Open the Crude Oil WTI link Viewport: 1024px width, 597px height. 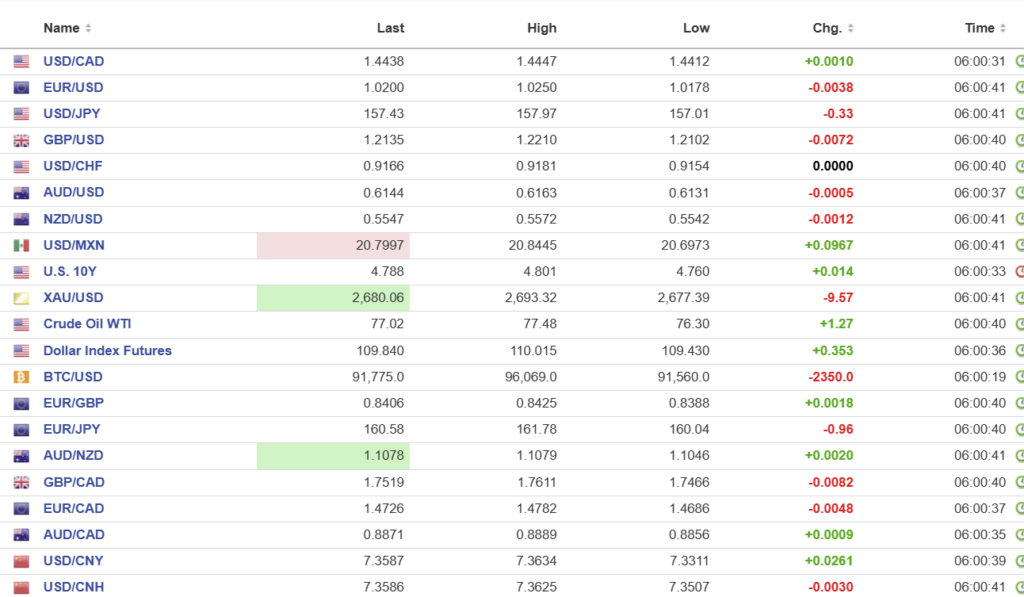[x=87, y=324]
